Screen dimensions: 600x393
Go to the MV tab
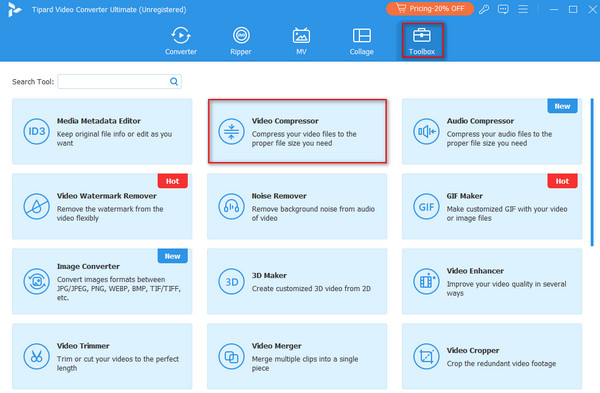[x=301, y=41]
